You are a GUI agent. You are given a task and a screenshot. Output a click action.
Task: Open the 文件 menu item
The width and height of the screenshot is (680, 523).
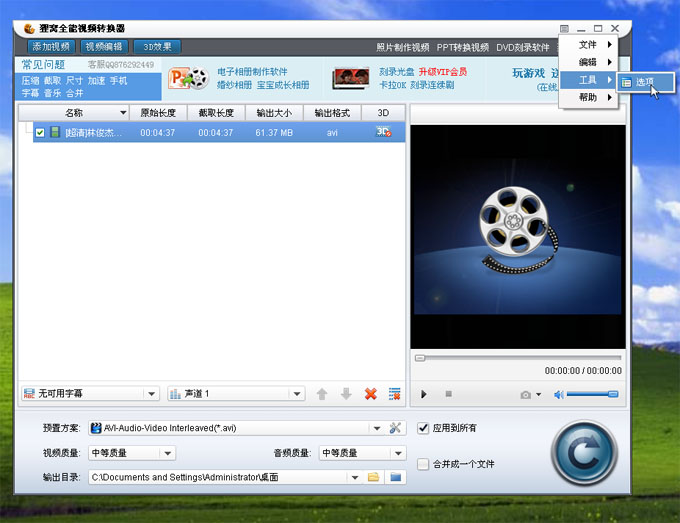(x=588, y=44)
